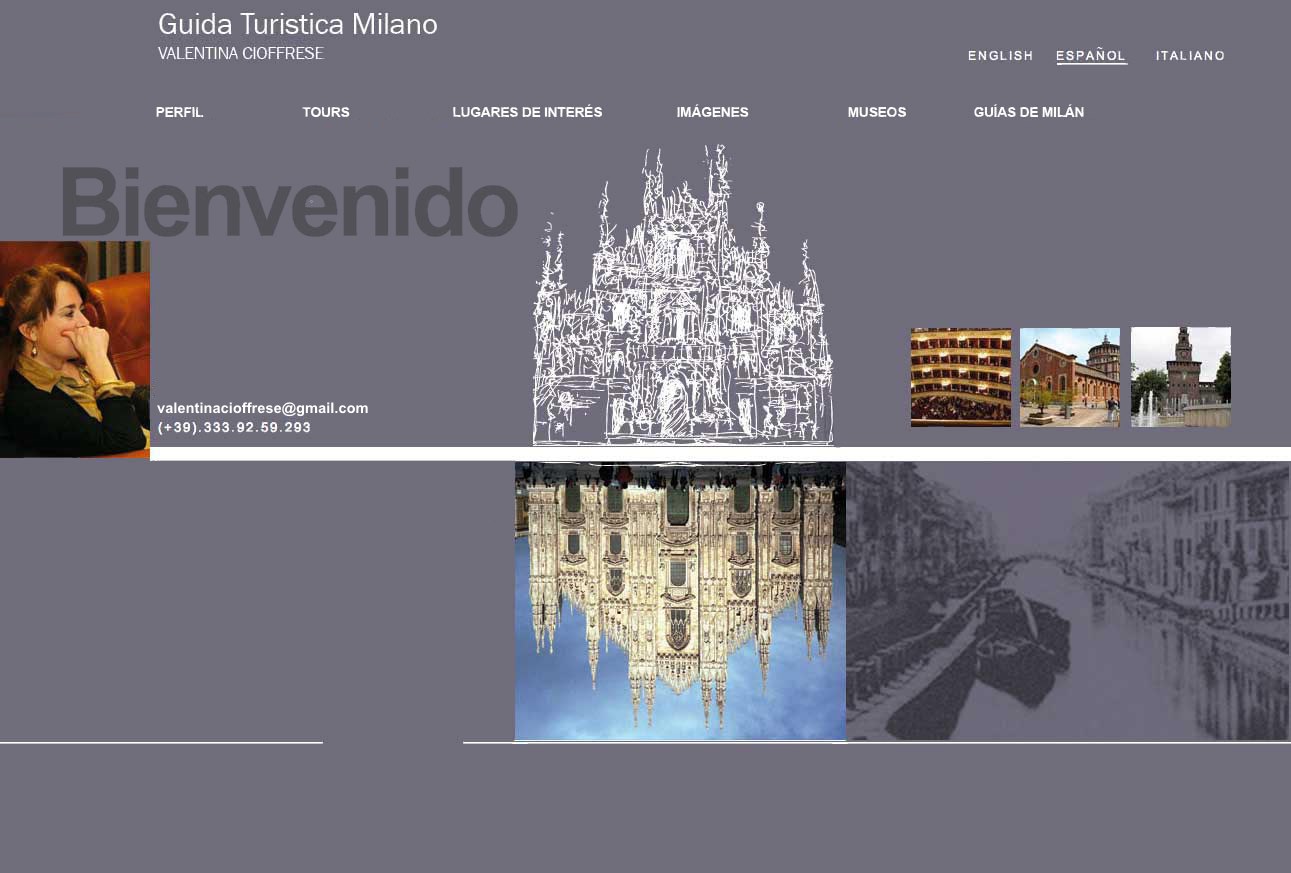Click the grayscale canal with boats photo
Screen dimensions: 1291x873
pyautogui.click(x=1068, y=601)
